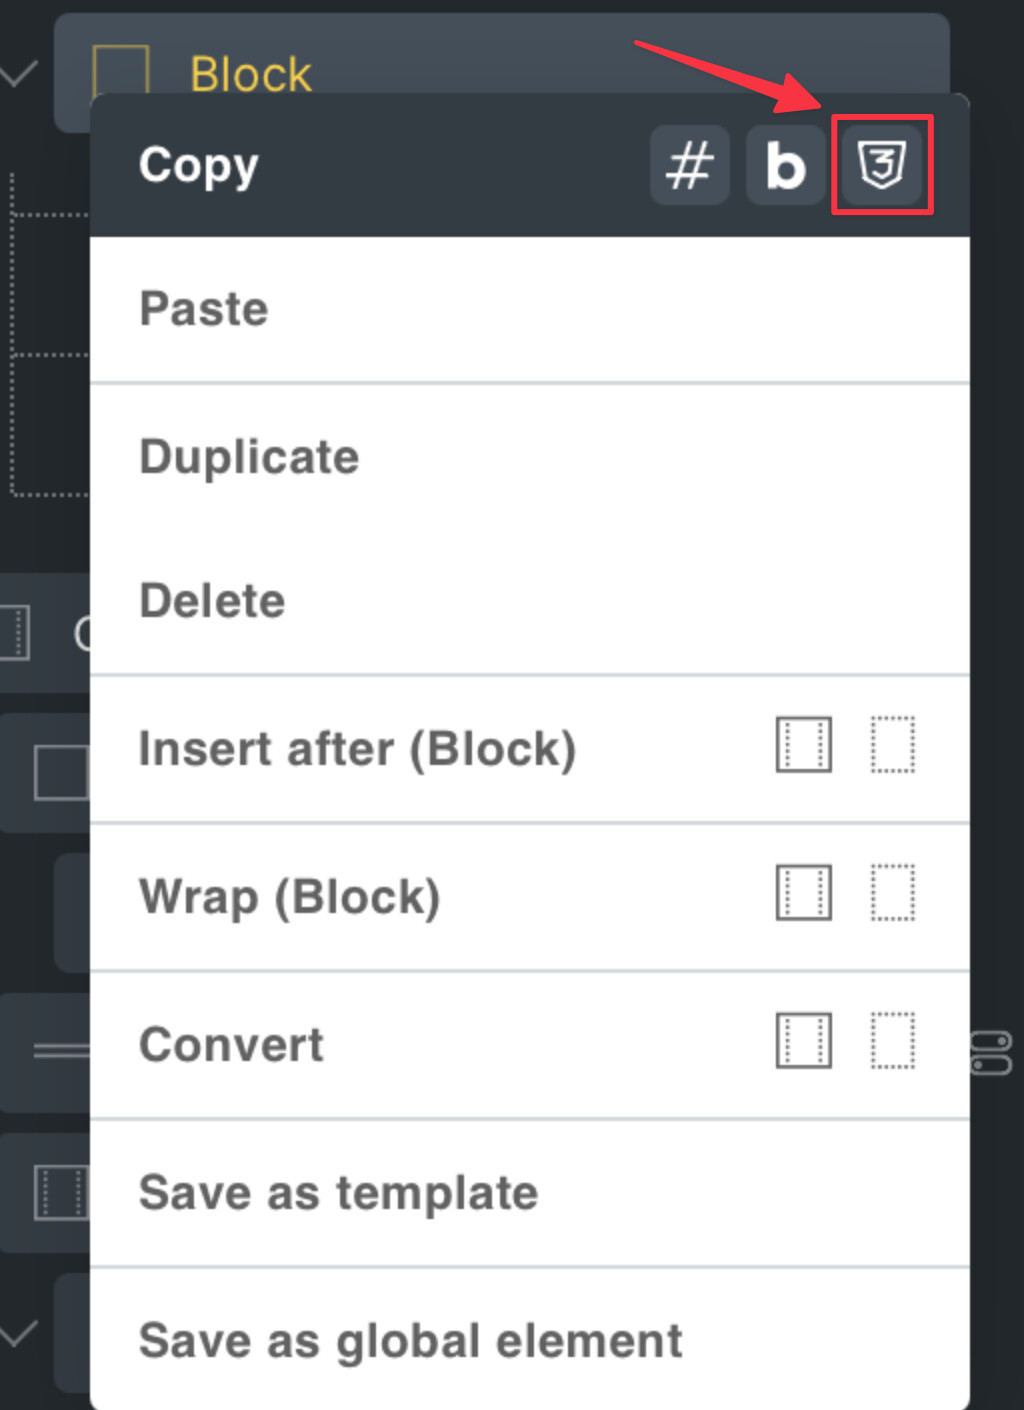Click Save as template
Viewport: 1024px width, 1410px height.
tap(338, 1193)
